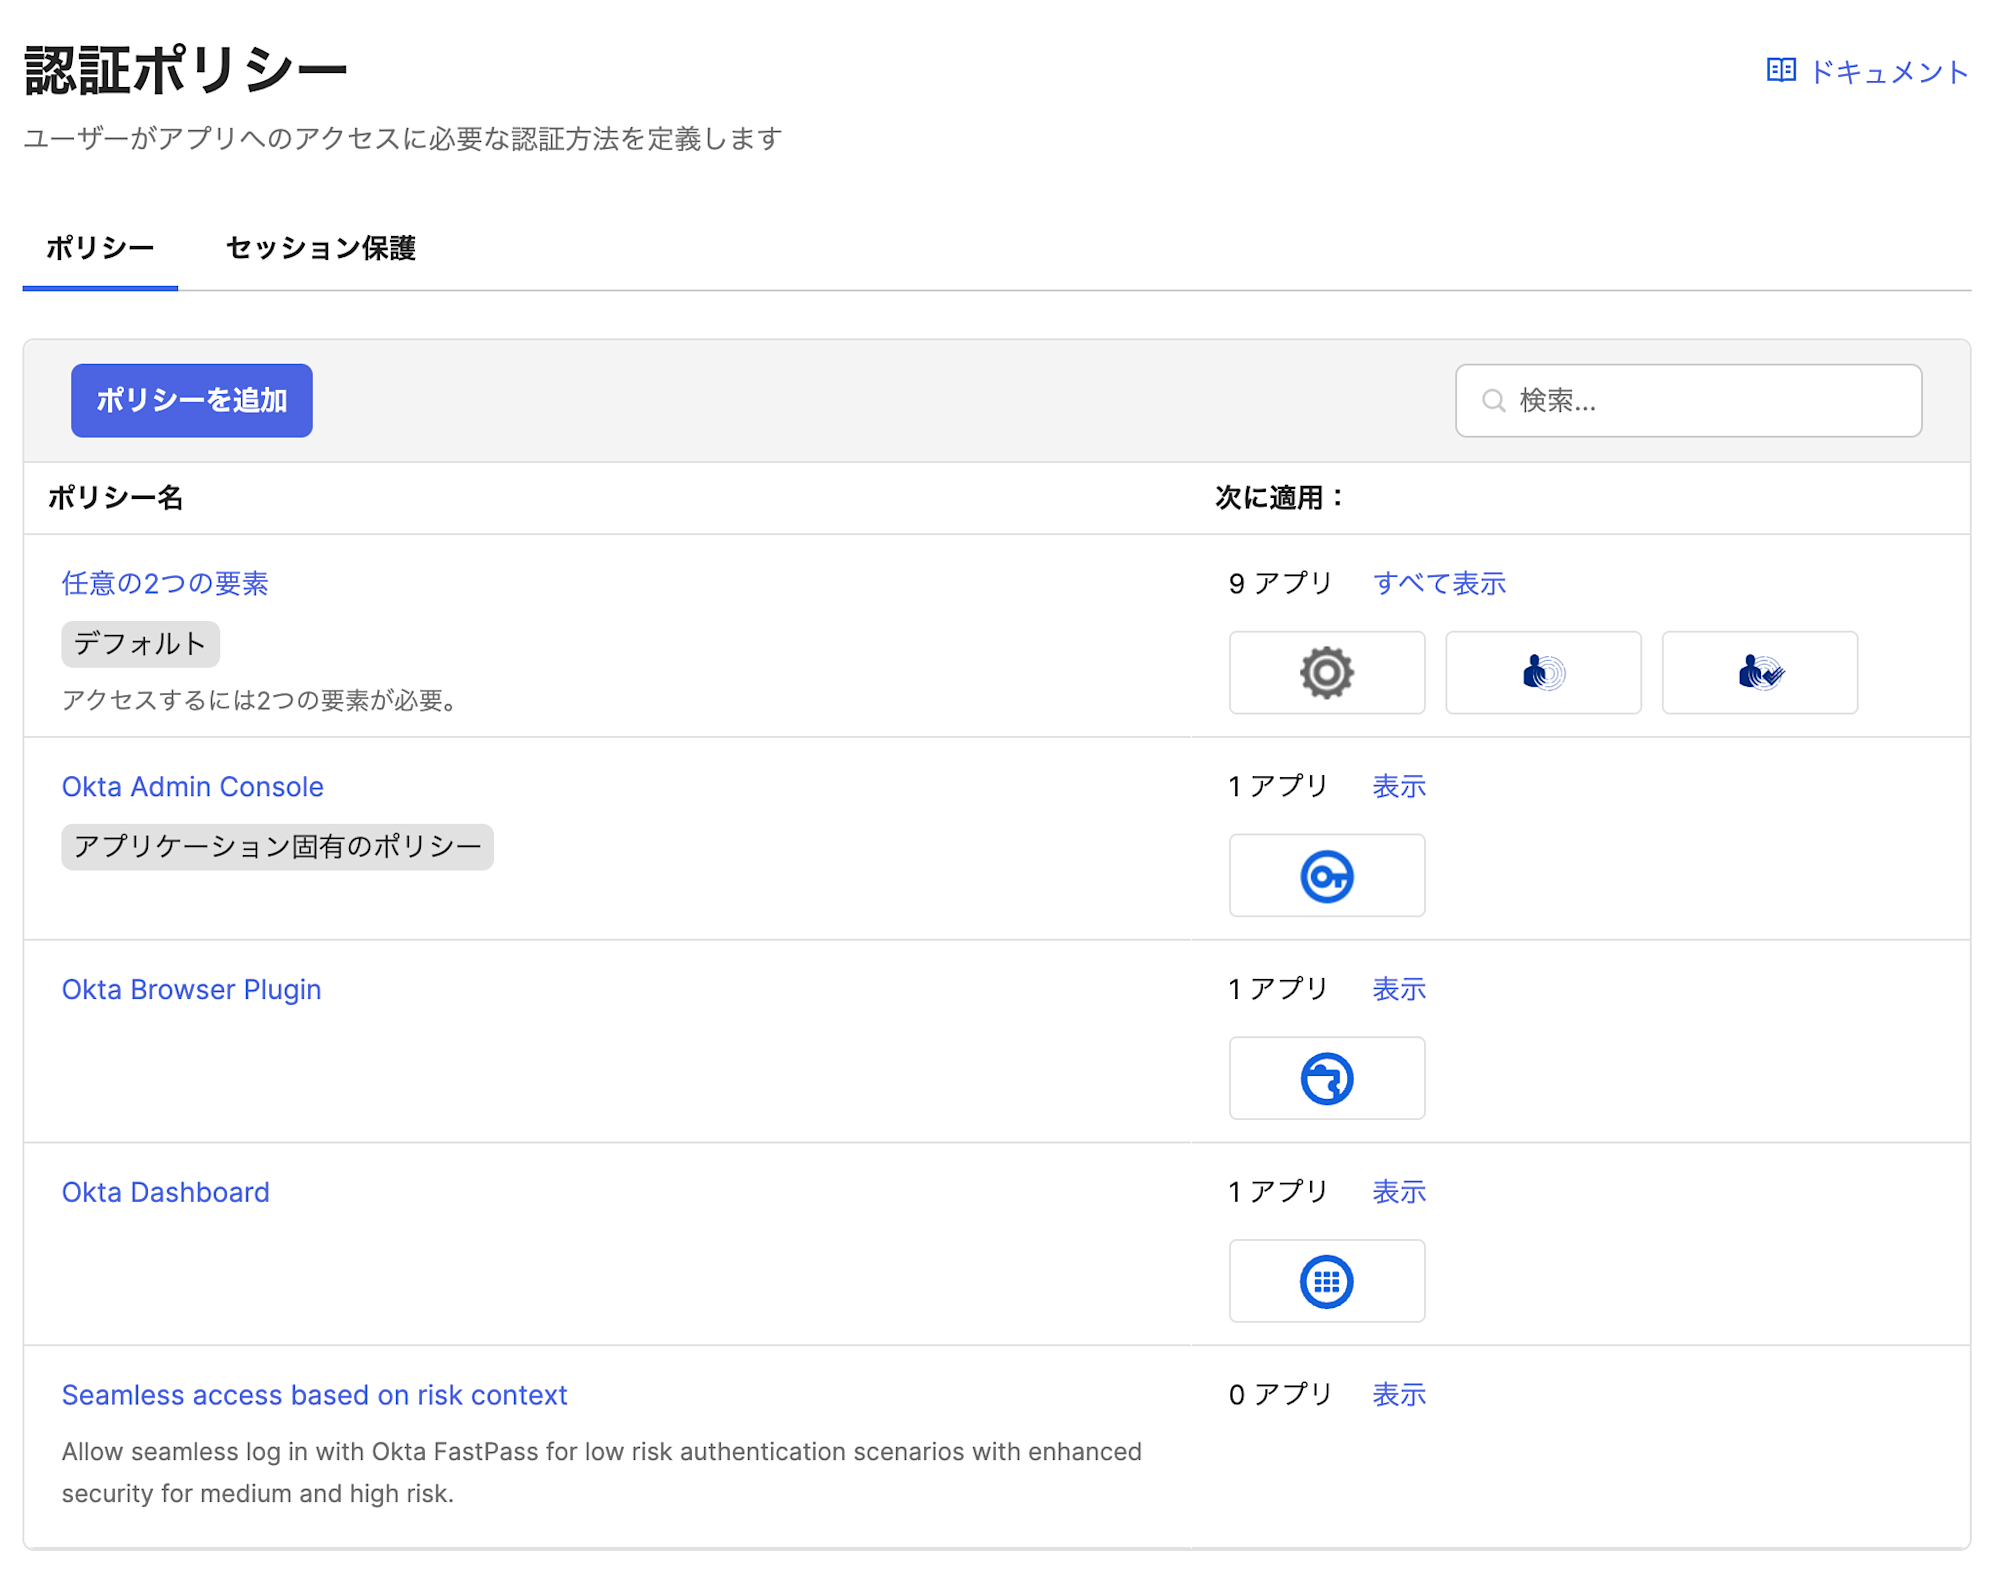The image size is (2000, 1587).
Task: Click 表示 in Okta Browser Plugin row
Action: [1398, 989]
